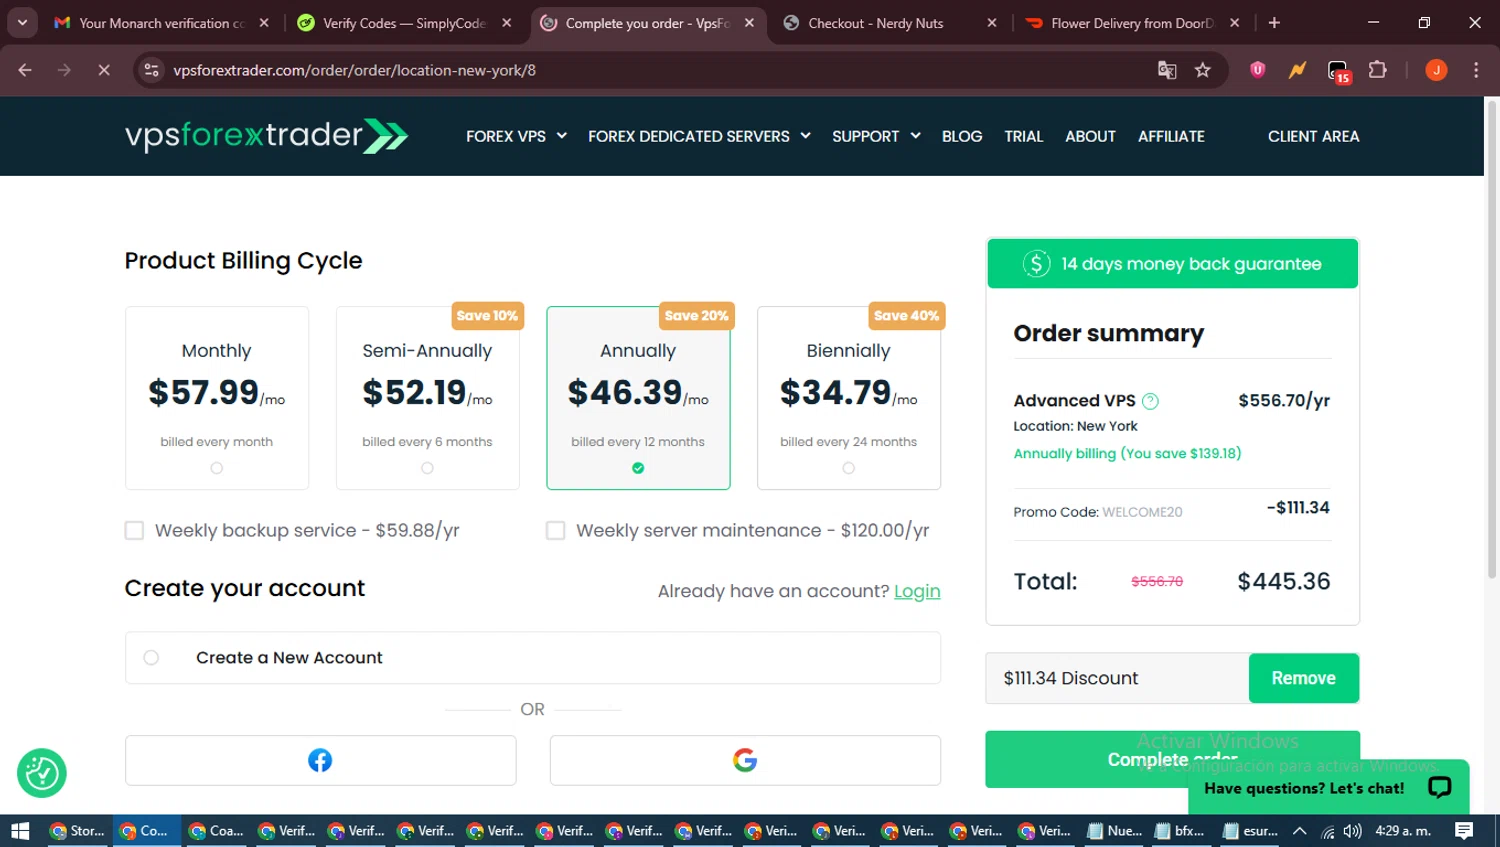The width and height of the screenshot is (1500, 847).
Task: Open the Chrome profile avatar J
Action: click(1436, 70)
